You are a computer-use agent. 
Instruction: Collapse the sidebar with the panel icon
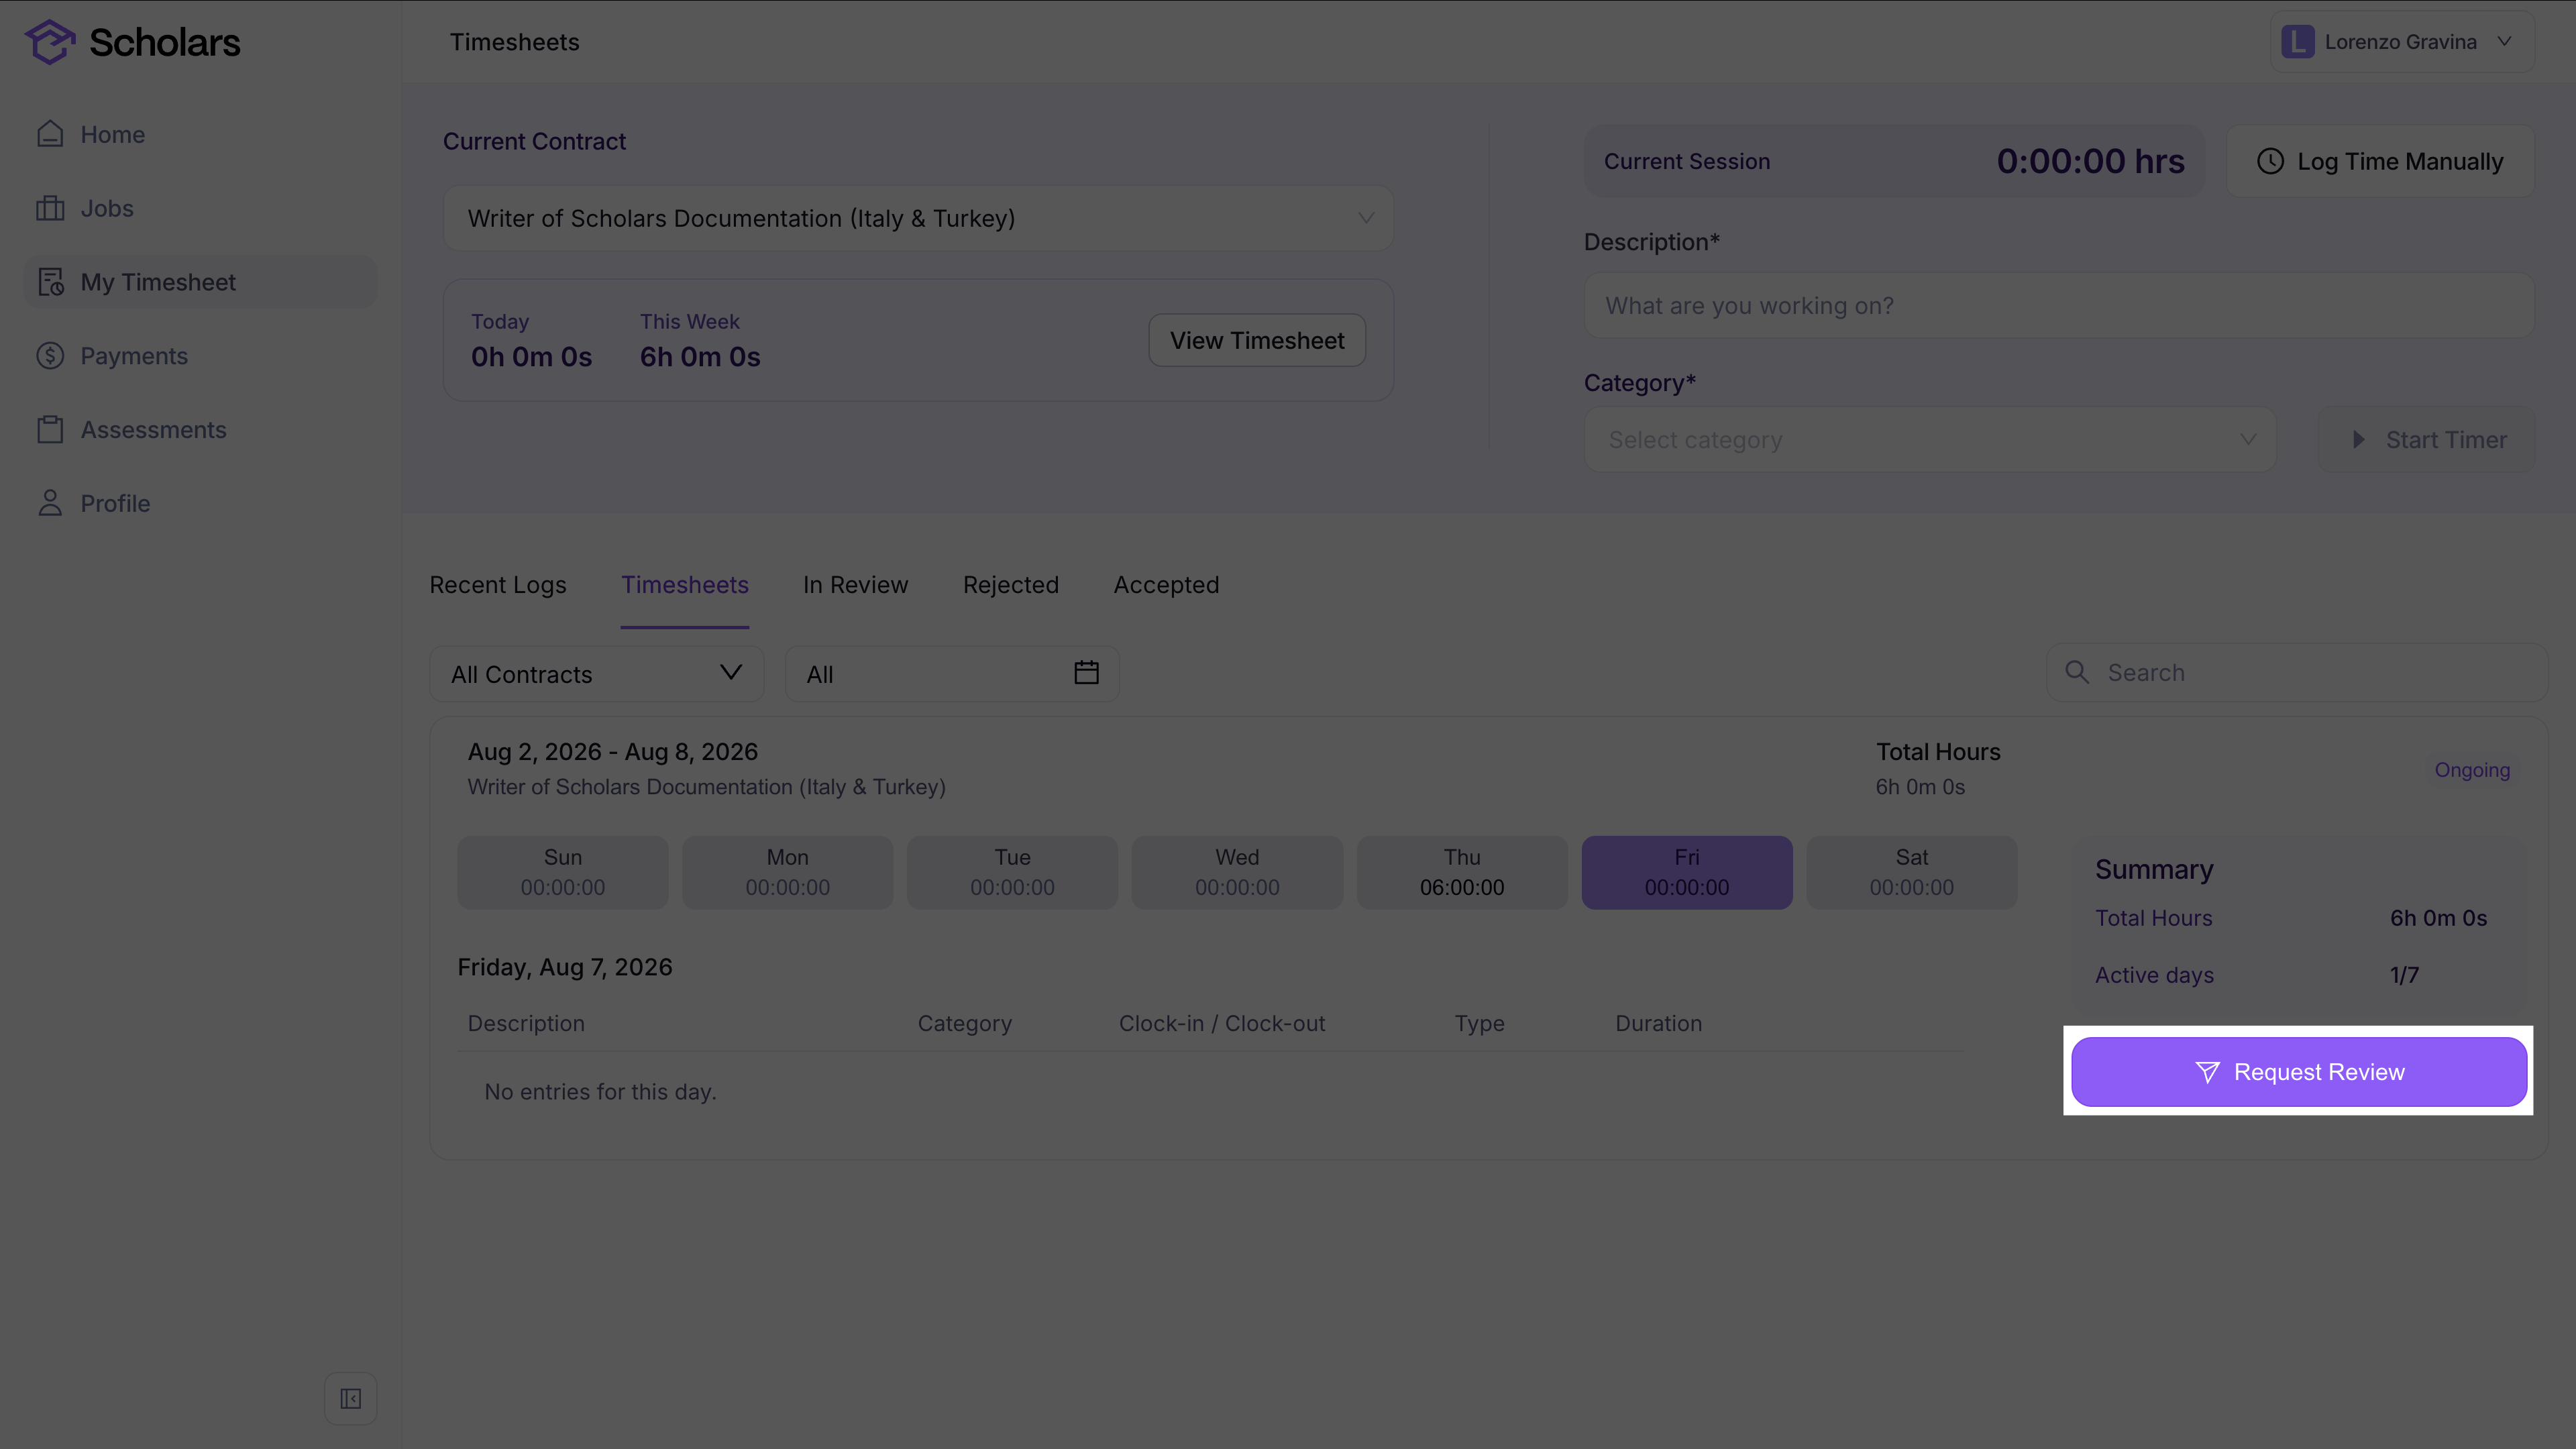click(351, 1398)
